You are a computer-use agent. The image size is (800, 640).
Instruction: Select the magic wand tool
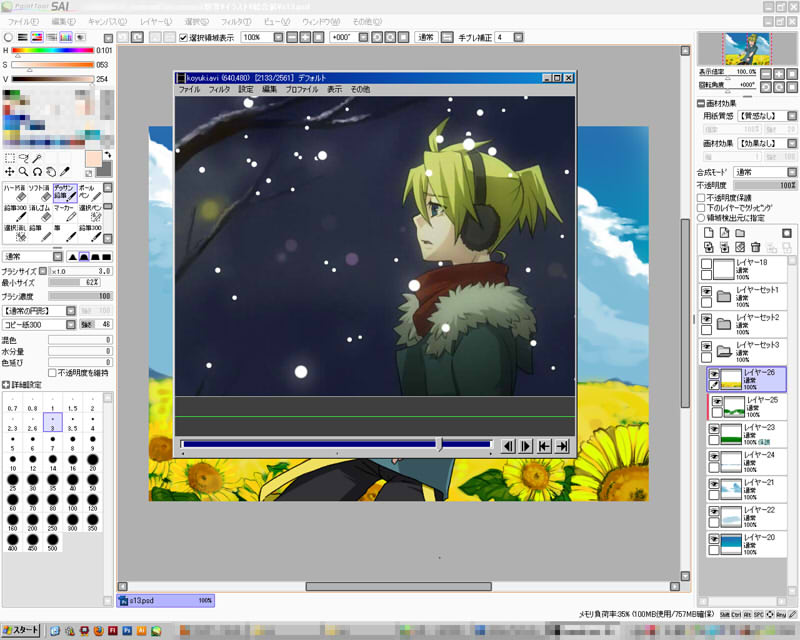coord(37,159)
